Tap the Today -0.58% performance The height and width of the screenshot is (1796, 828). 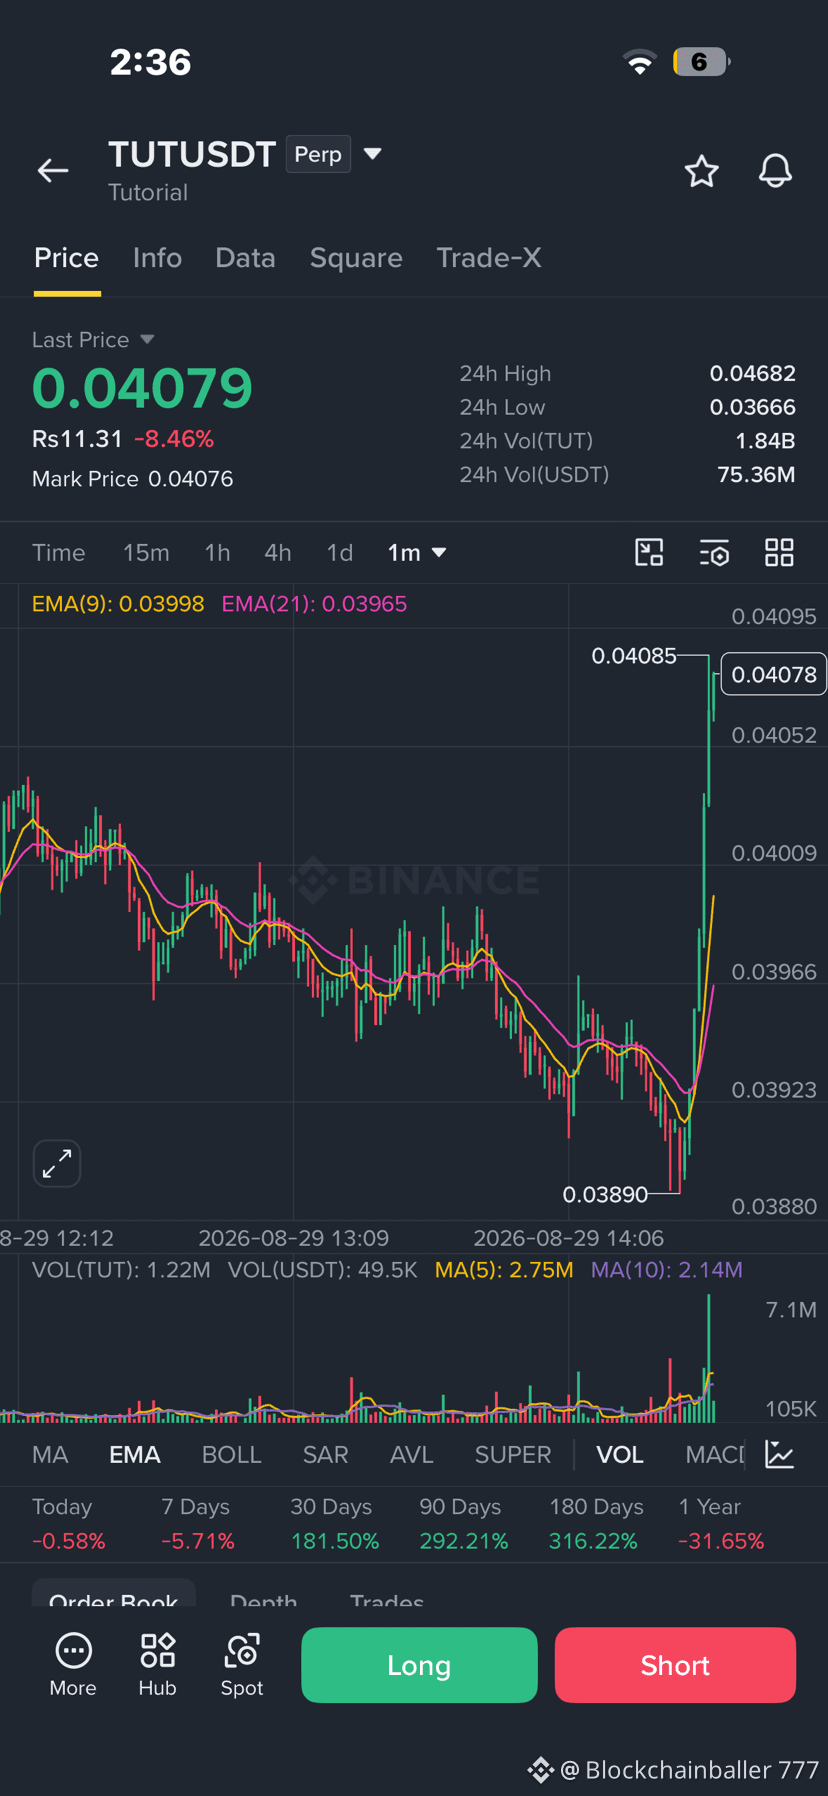pos(68,1524)
